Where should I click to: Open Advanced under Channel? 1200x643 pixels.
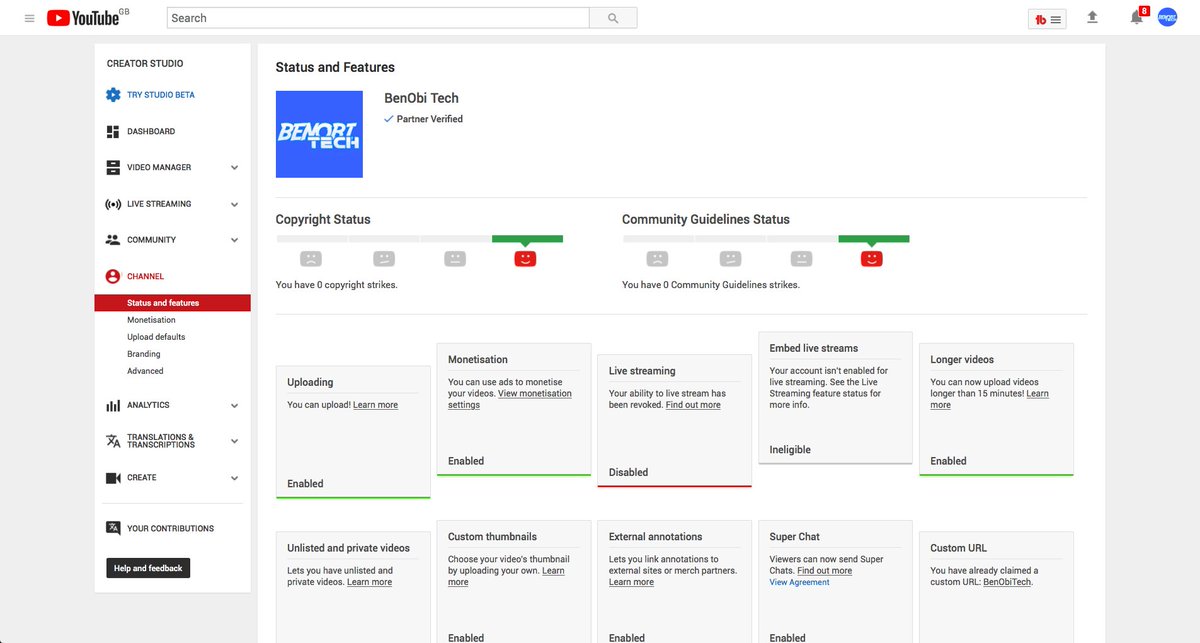click(x=145, y=371)
